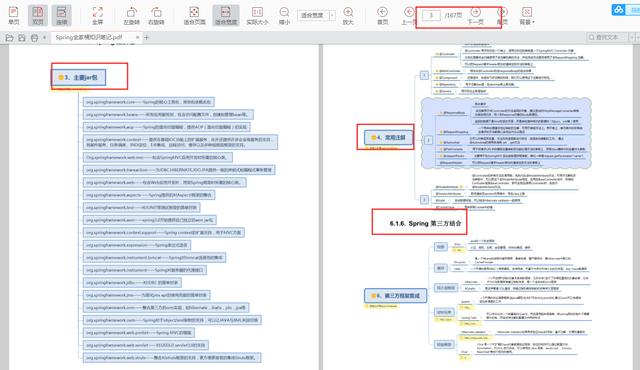
Task: Go to first page (首页)
Action: click(382, 16)
